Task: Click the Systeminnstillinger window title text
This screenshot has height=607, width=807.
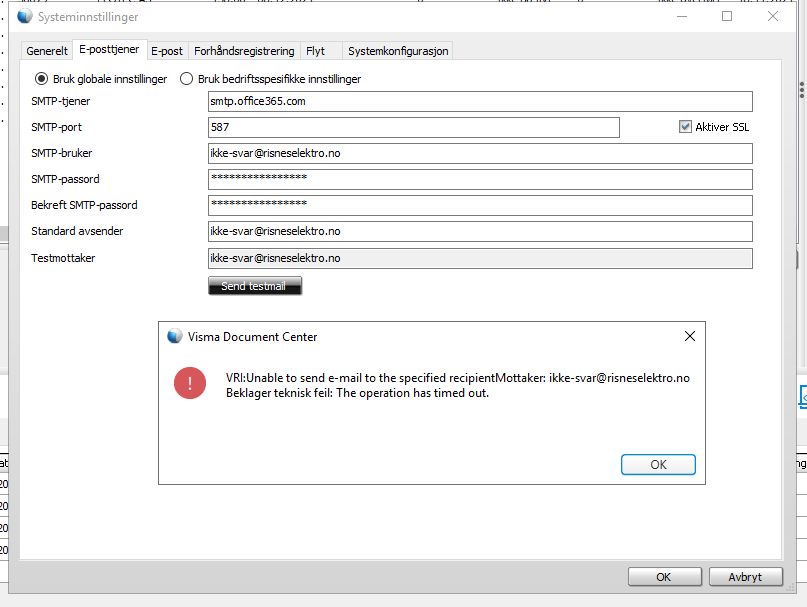Action: coord(87,17)
